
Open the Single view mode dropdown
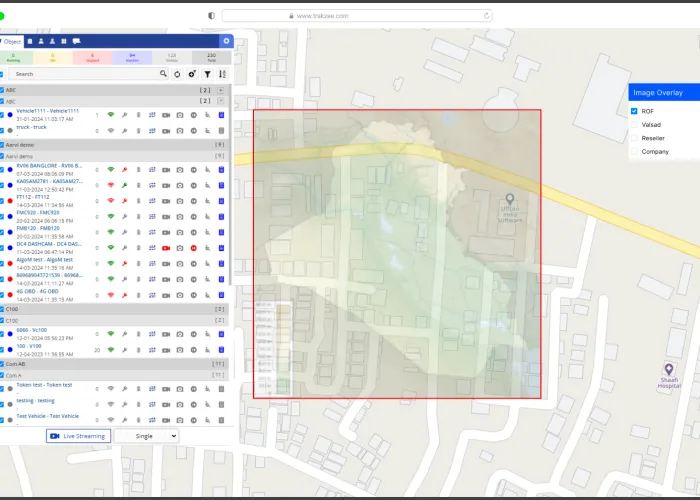coord(146,436)
